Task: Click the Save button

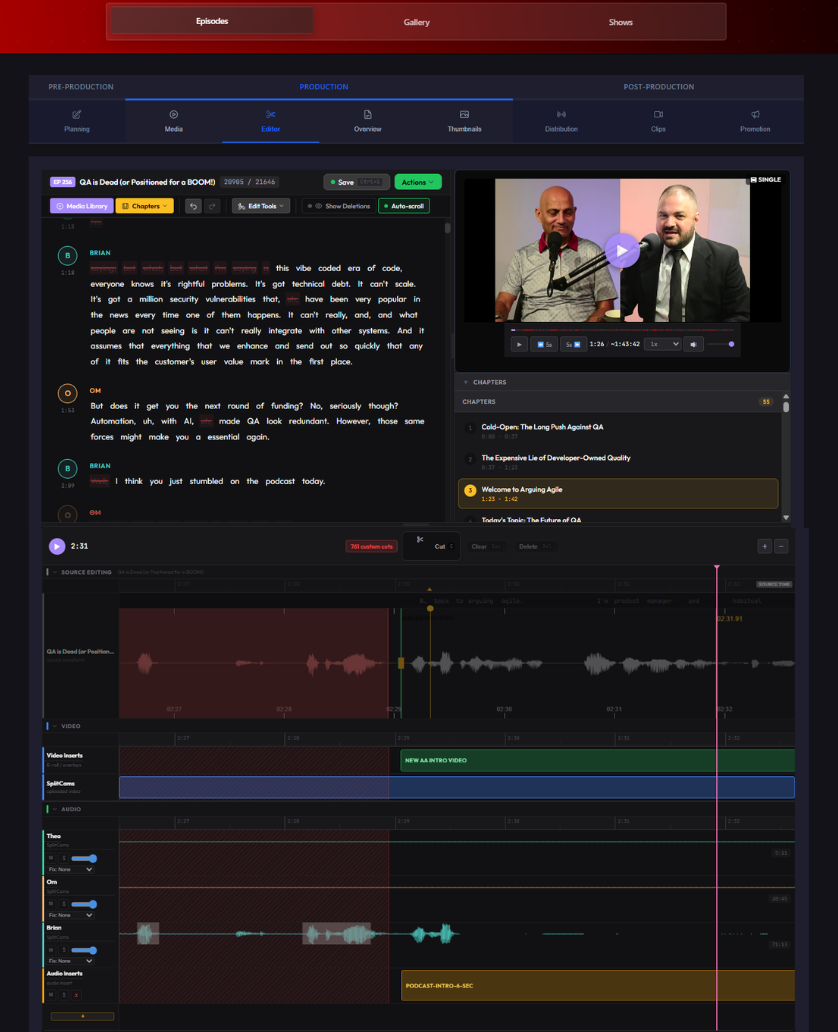Action: 356,182
